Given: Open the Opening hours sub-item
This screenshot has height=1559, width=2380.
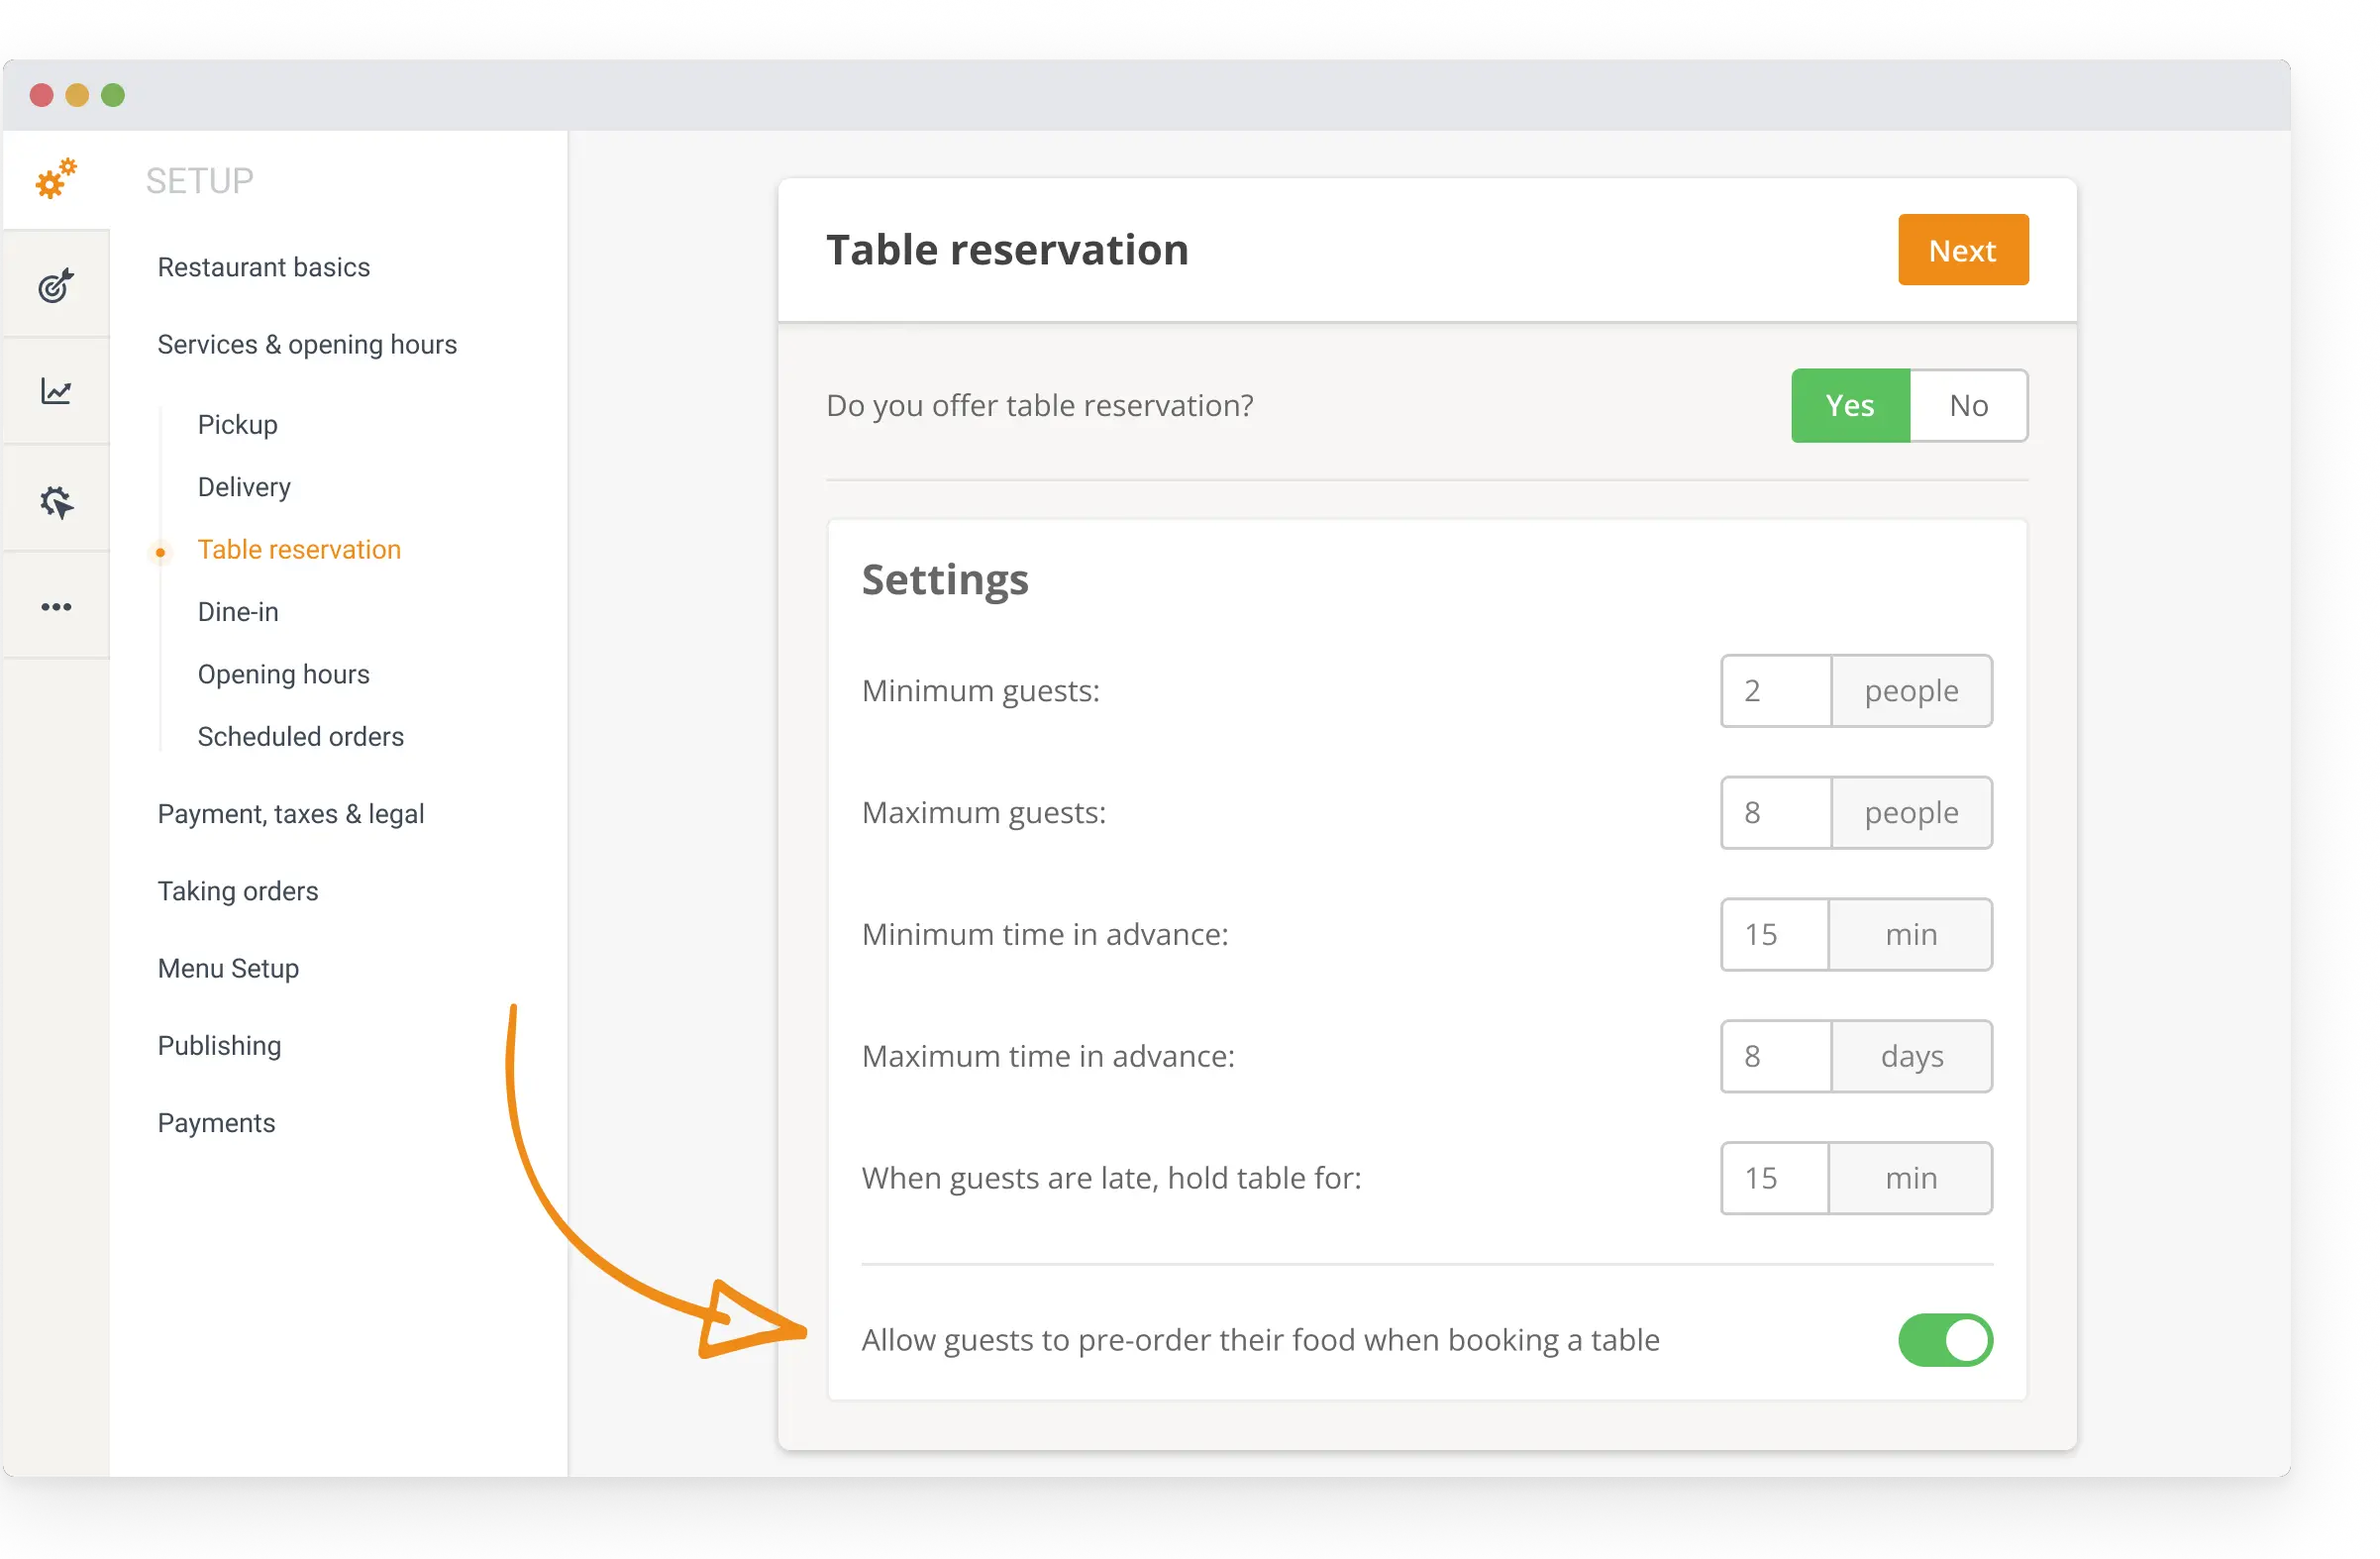Looking at the screenshot, I should [x=283, y=674].
